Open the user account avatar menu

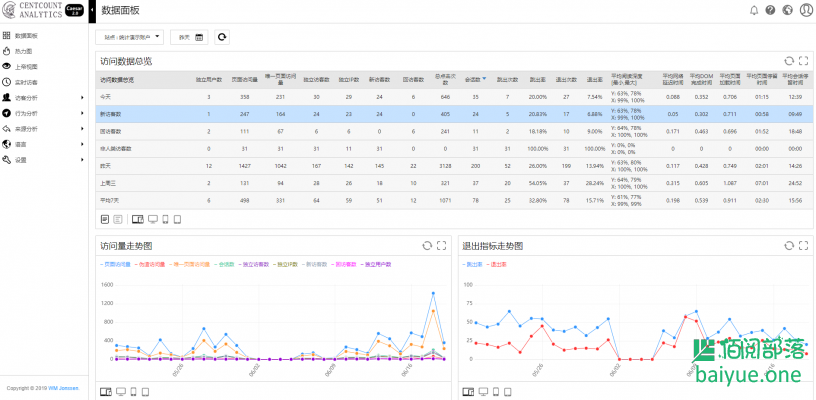click(806, 10)
